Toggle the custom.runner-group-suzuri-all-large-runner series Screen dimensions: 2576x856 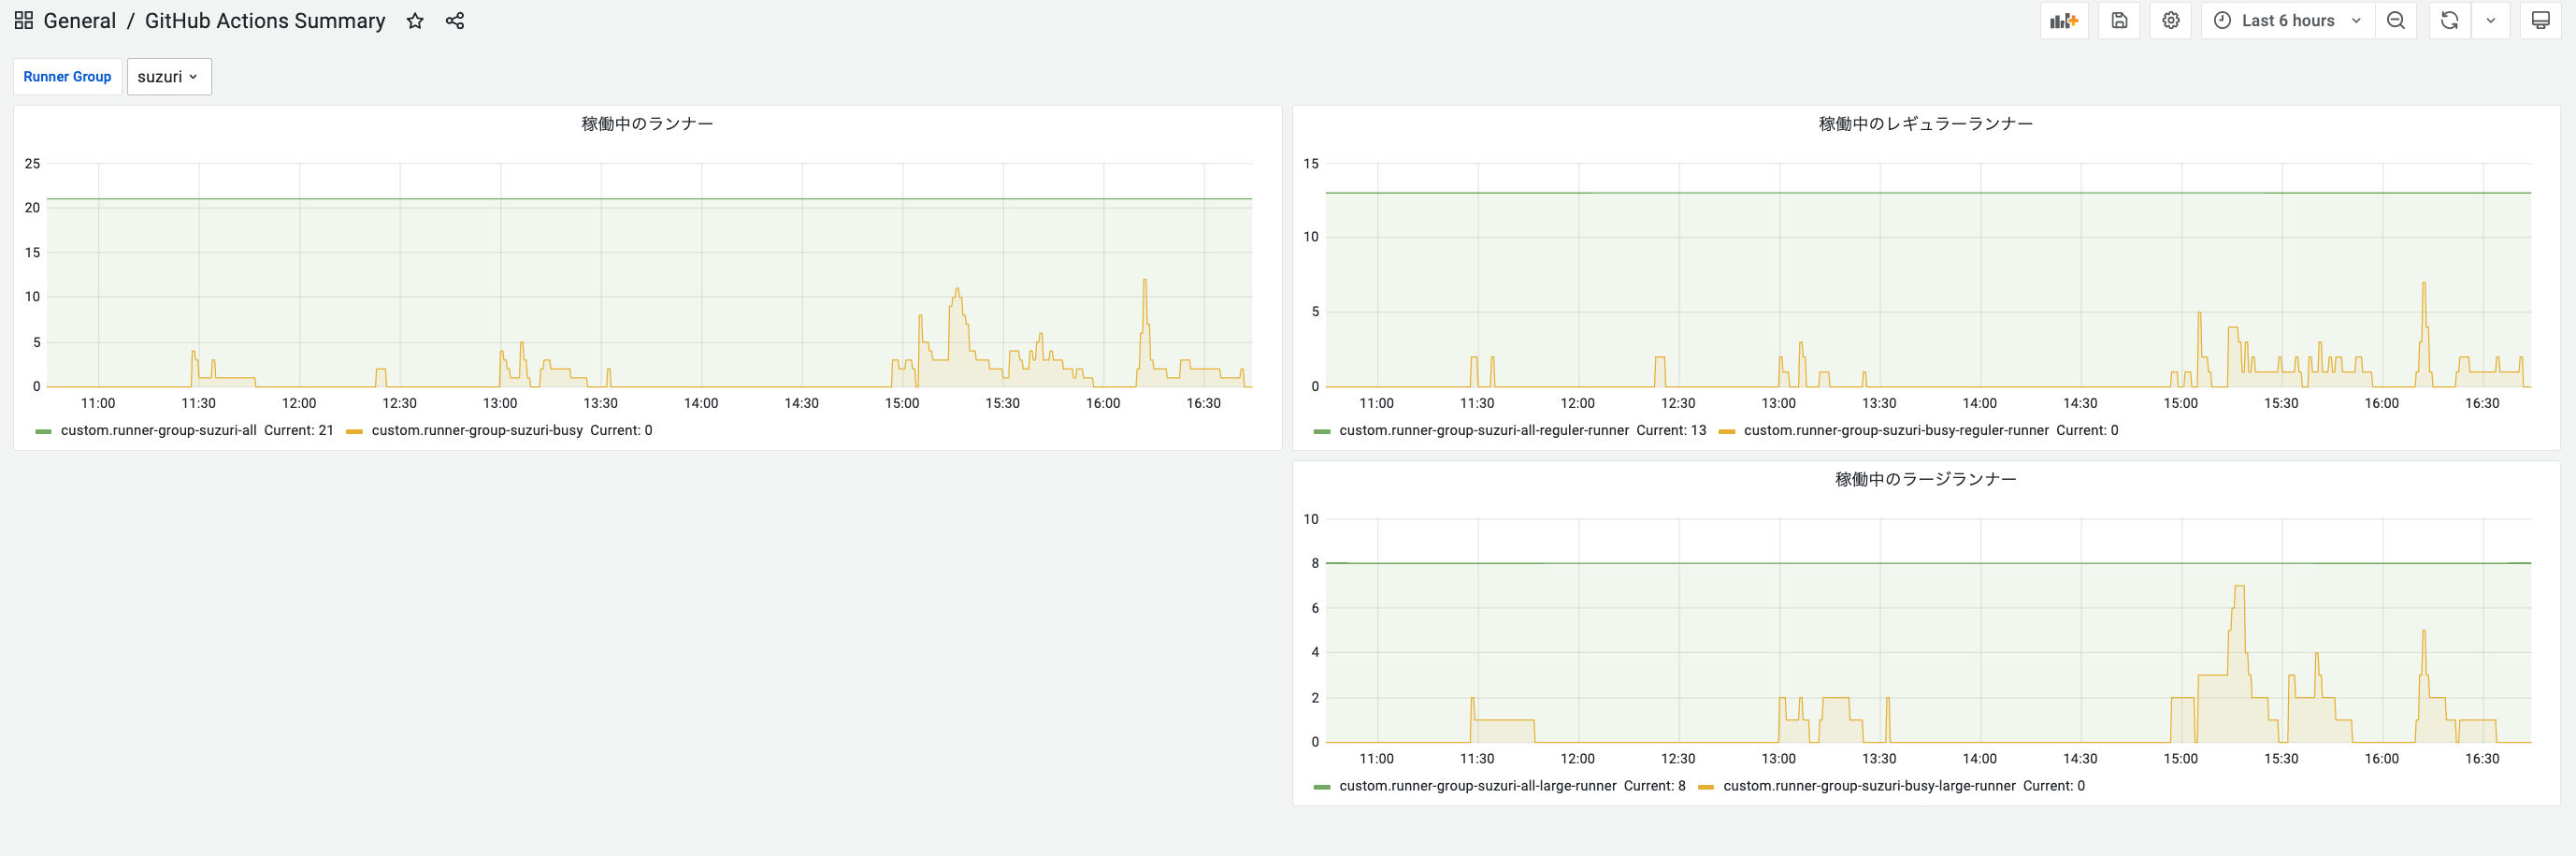(x=1479, y=786)
